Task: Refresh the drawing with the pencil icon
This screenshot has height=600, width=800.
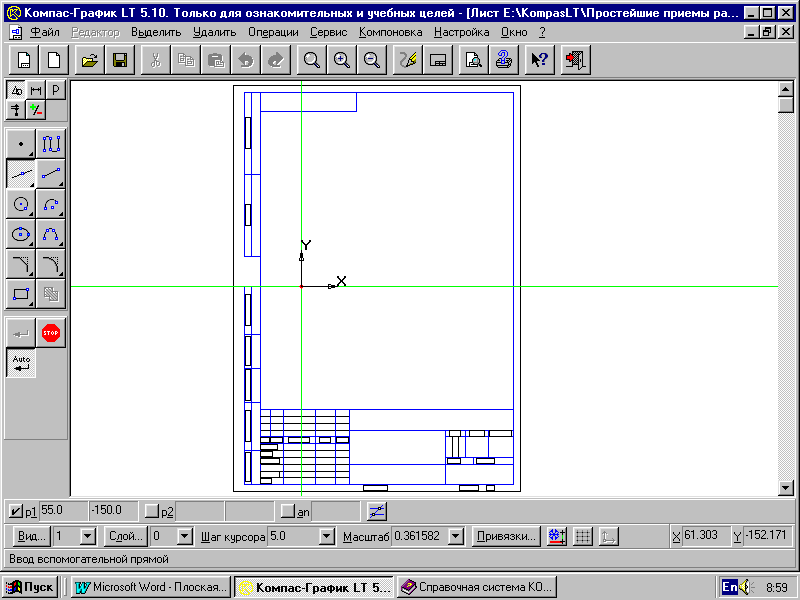Action: click(x=407, y=60)
